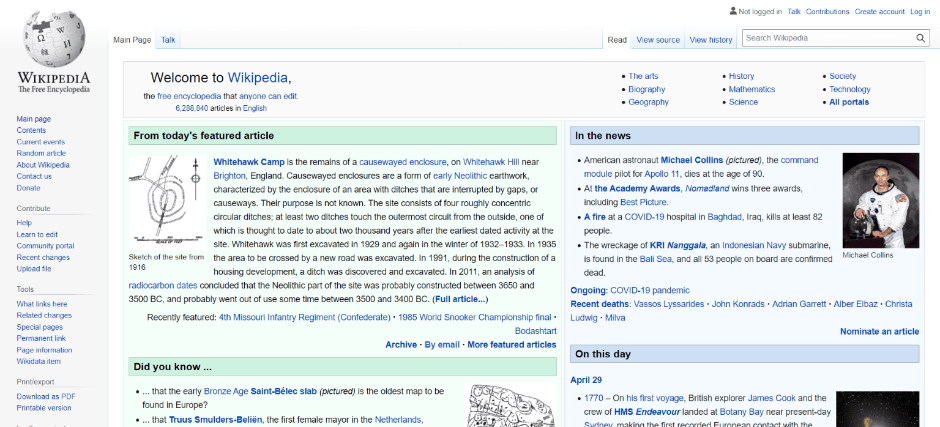This screenshot has height=427, width=940.
Task: Open COVID-19 pandemic ongoing link
Action: [650, 290]
